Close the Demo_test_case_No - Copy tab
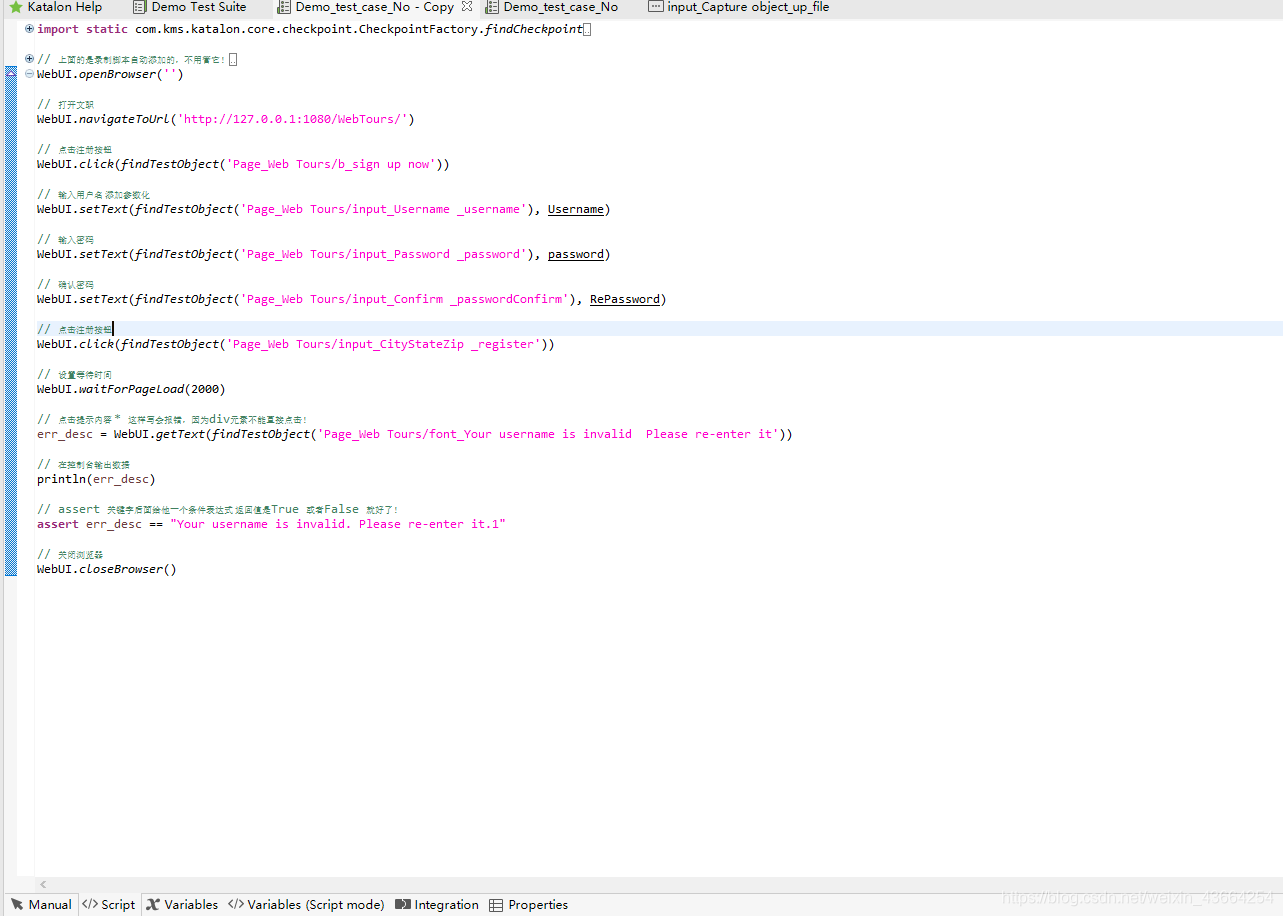The image size is (1283, 916). pos(466,7)
